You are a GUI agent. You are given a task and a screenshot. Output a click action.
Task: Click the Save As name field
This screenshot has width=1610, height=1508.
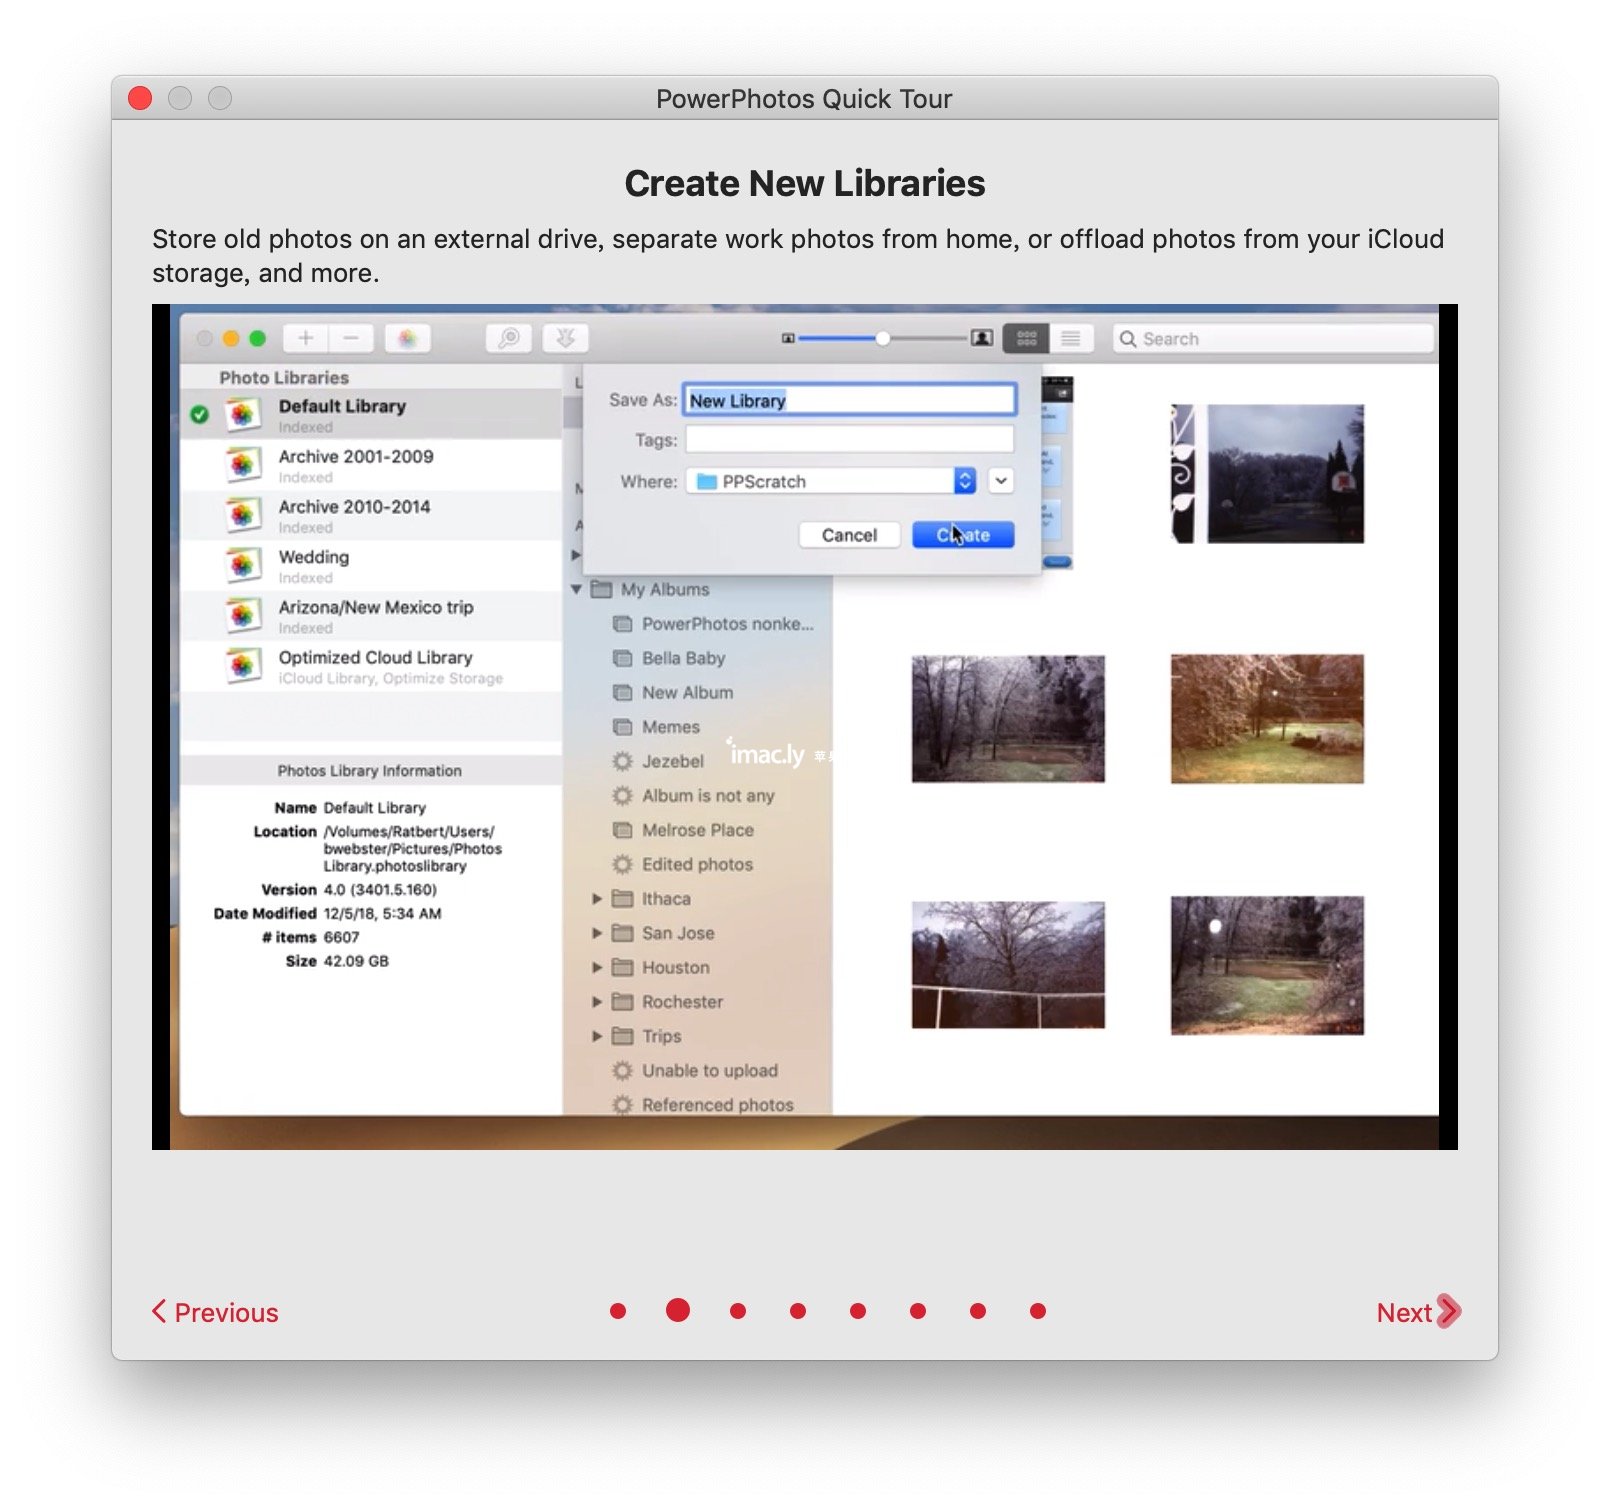coord(850,400)
